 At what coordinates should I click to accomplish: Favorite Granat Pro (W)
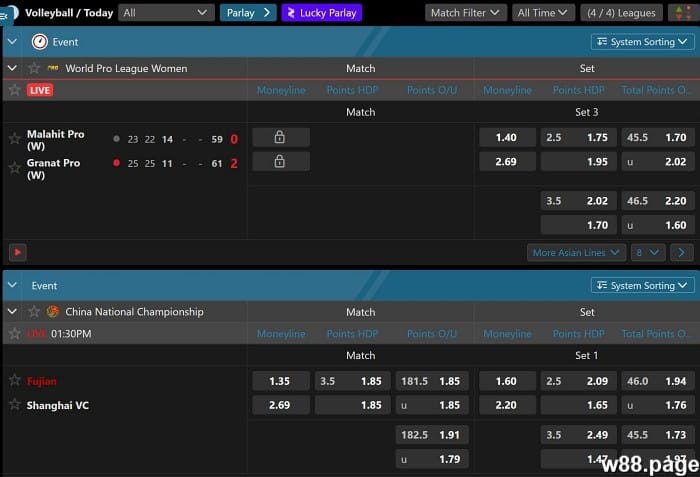tap(15, 168)
